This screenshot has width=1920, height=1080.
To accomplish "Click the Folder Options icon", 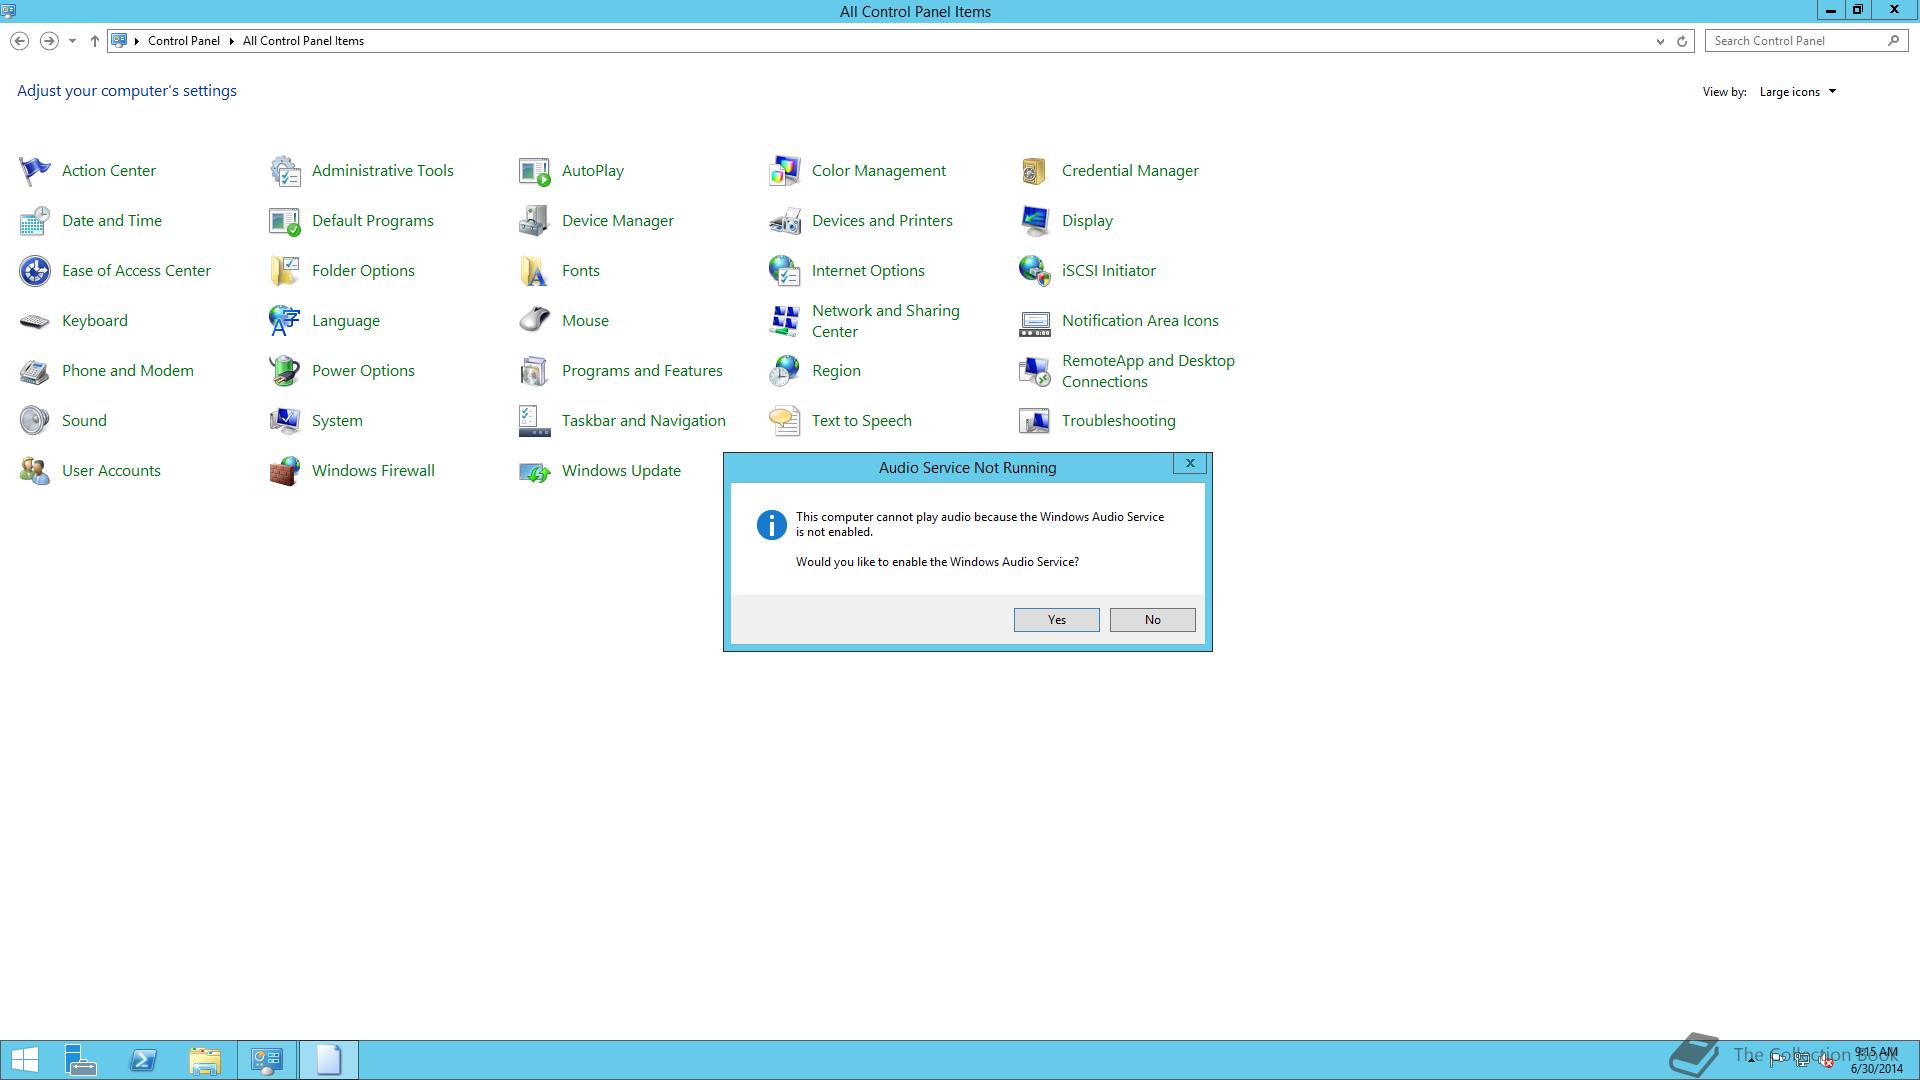I will 285,271.
